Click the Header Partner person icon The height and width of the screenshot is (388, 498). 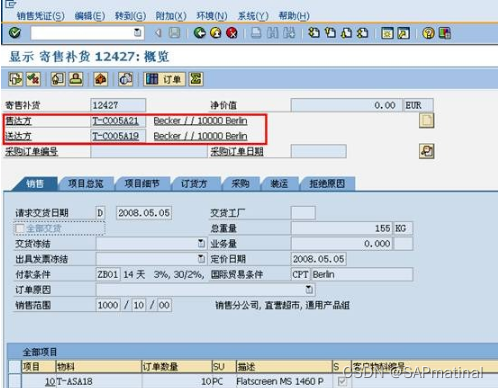[x=76, y=79]
